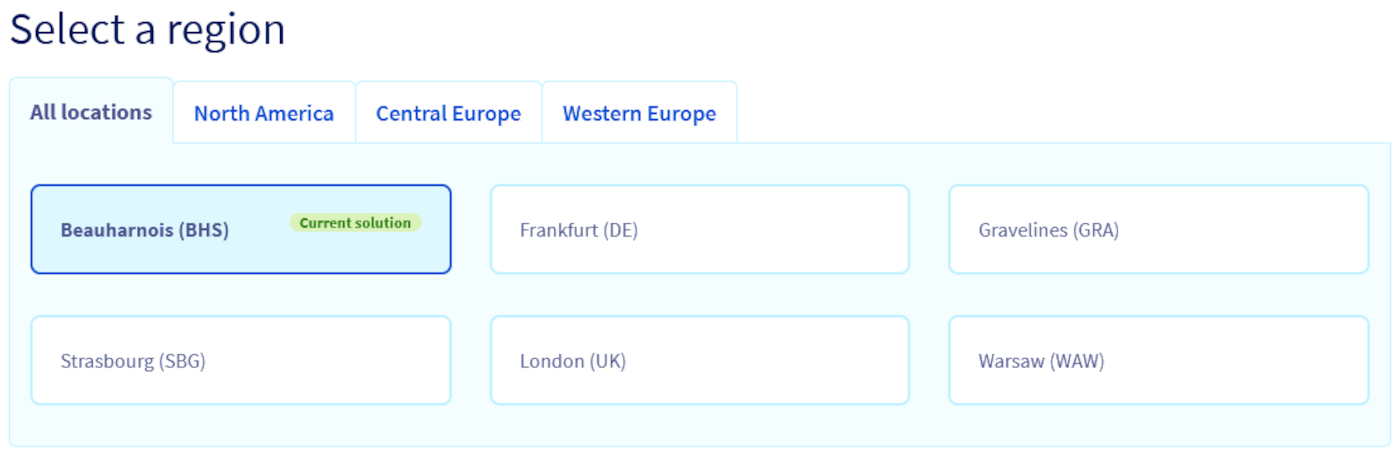Viewport: 1400px width, 461px height.
Task: Select Frankfurt (DE) as region
Action: [x=700, y=229]
